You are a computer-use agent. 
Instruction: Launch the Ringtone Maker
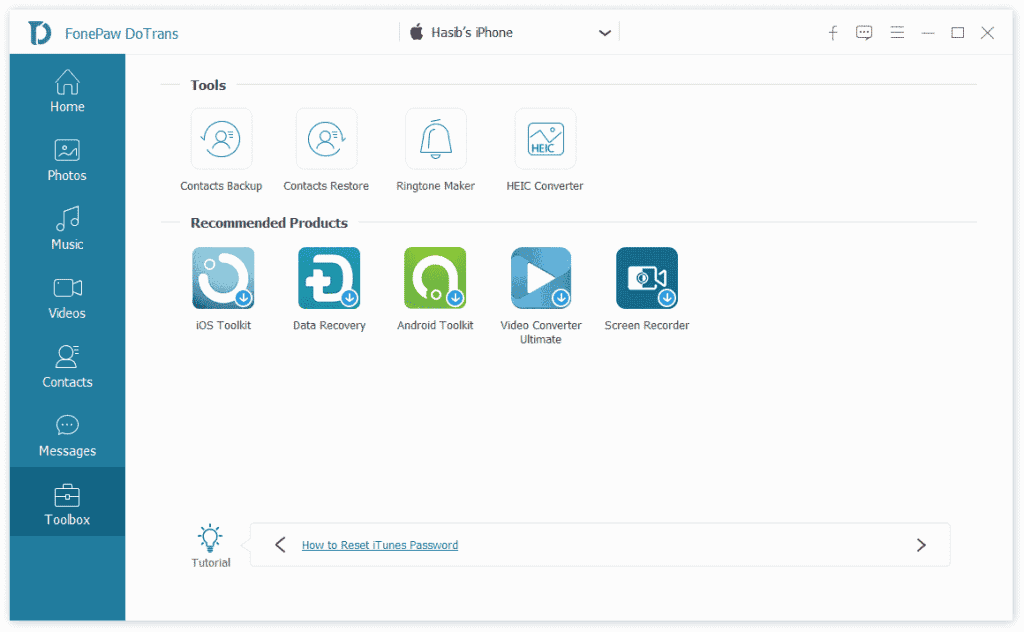click(x=435, y=138)
